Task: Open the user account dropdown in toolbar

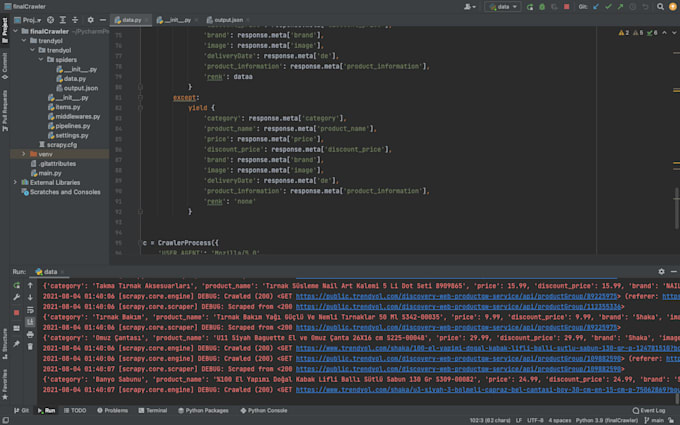Action: coord(470,7)
